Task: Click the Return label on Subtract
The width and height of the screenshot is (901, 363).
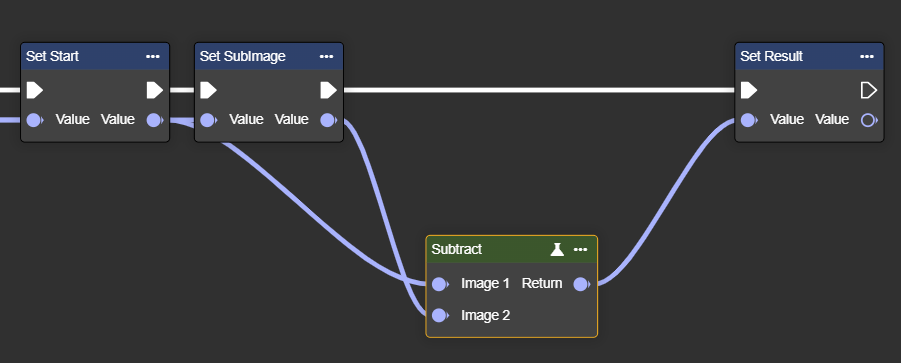Action: click(x=542, y=283)
